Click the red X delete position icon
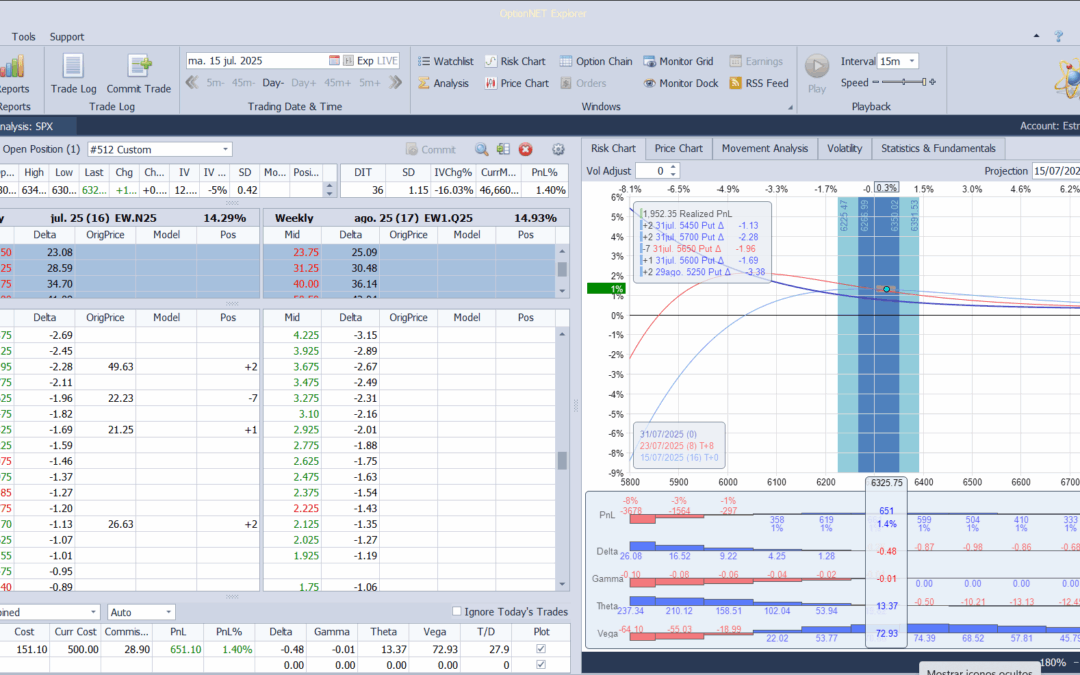This screenshot has height=675, width=1080. click(526, 149)
